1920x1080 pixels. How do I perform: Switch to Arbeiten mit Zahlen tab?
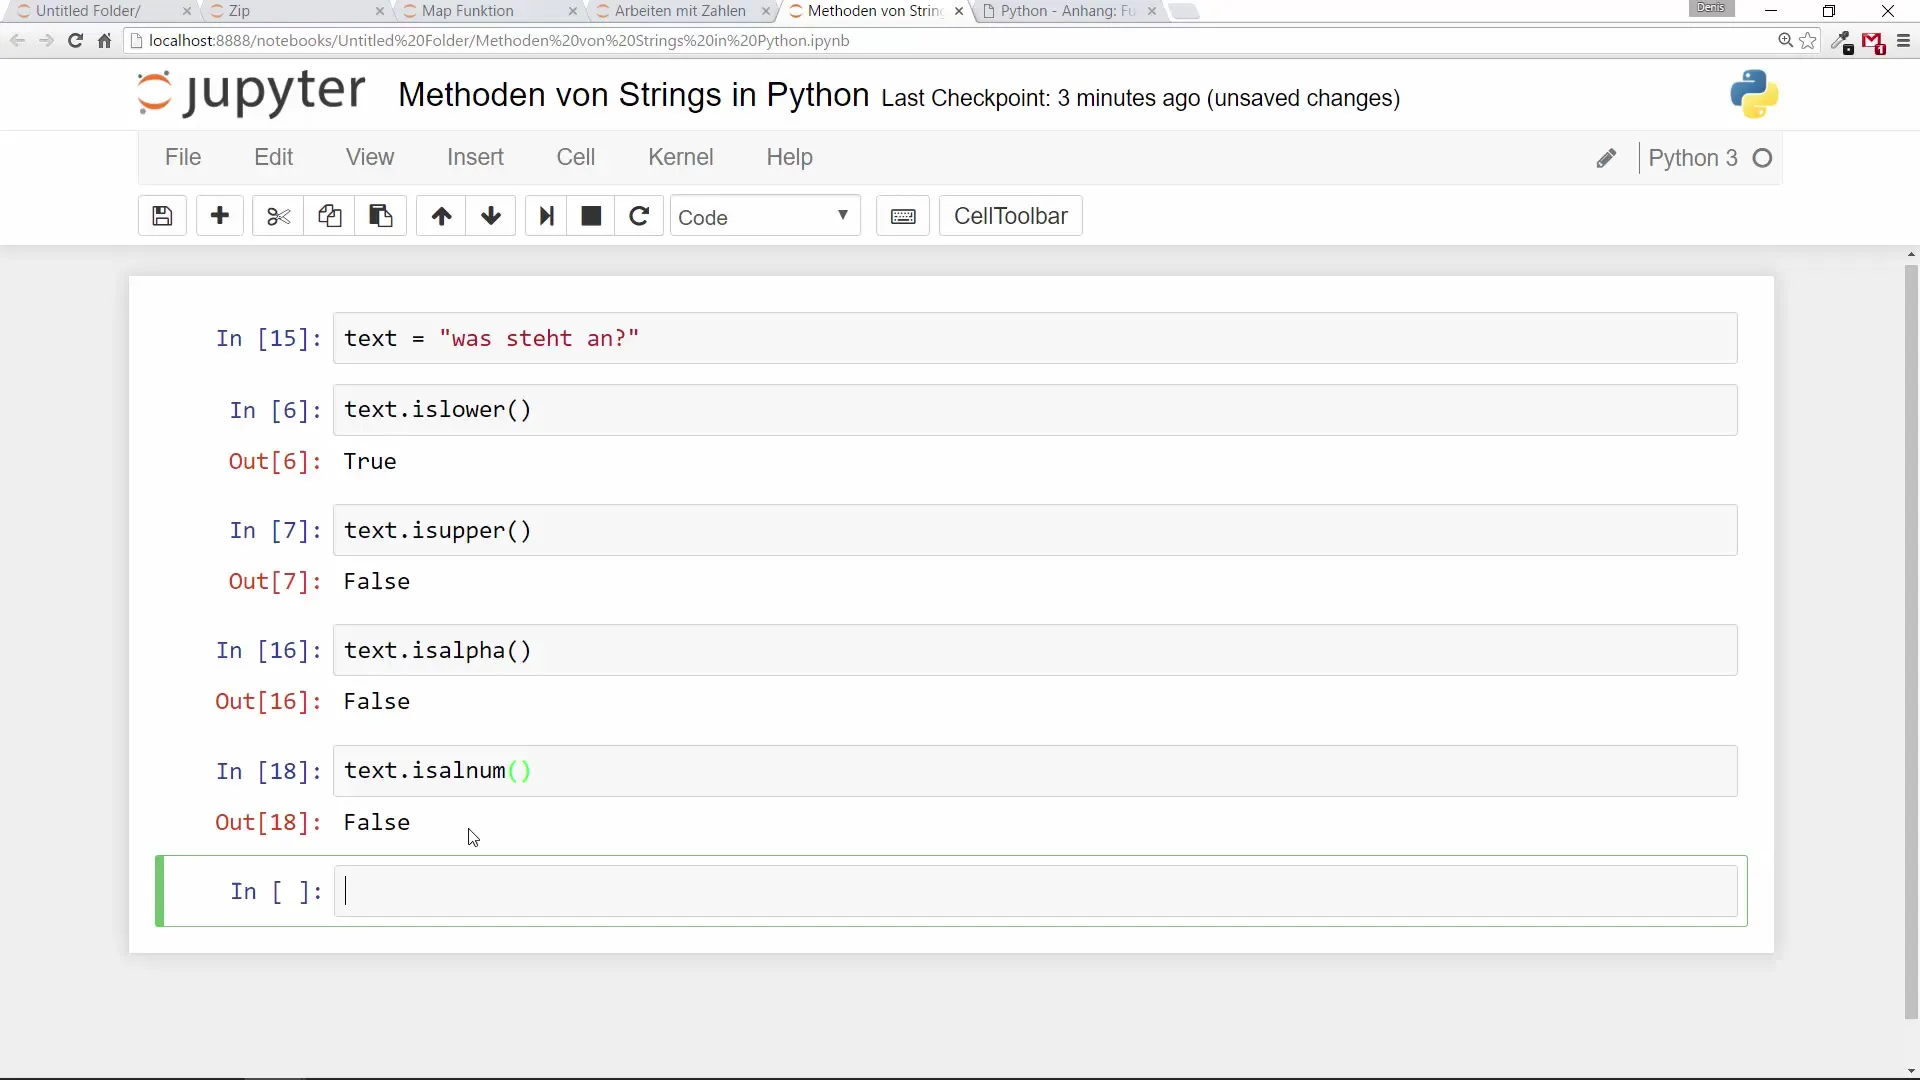(679, 11)
